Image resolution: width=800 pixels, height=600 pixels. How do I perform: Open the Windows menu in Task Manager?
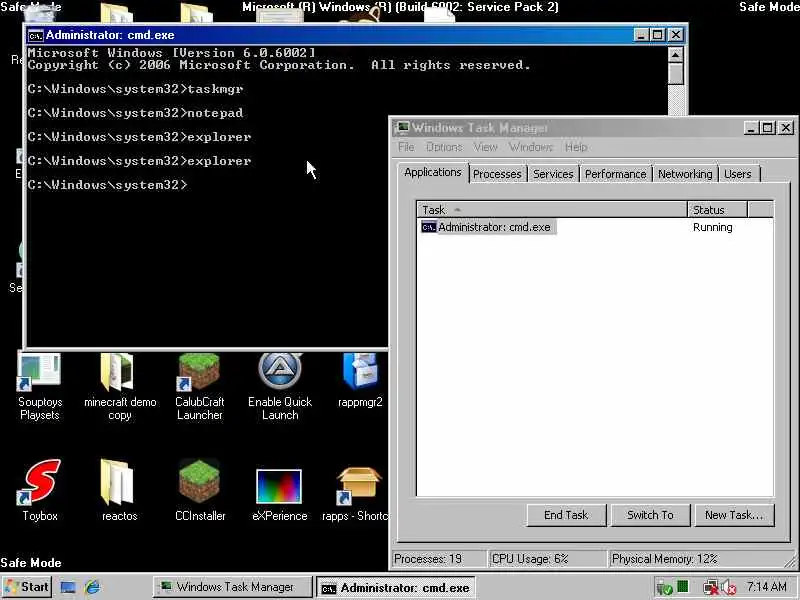click(x=531, y=147)
